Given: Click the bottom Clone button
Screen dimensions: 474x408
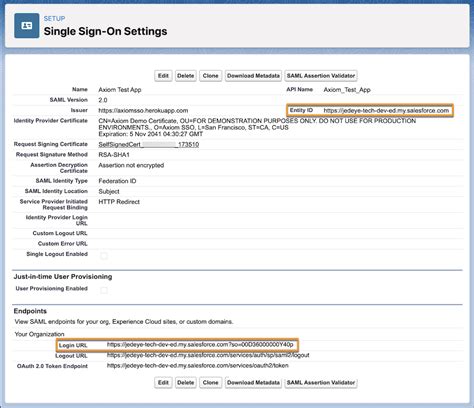Looking at the screenshot, I should click(210, 383).
